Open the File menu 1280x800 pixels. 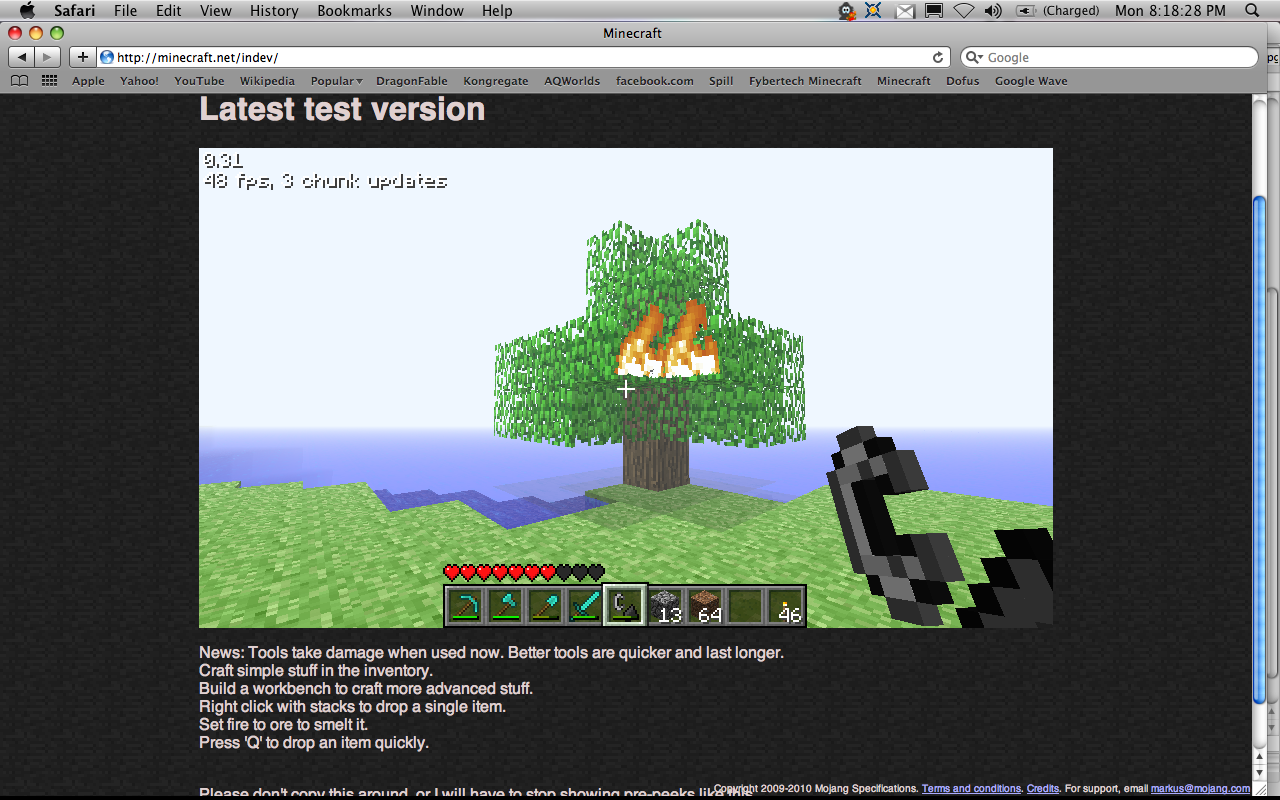pyautogui.click(x=125, y=11)
